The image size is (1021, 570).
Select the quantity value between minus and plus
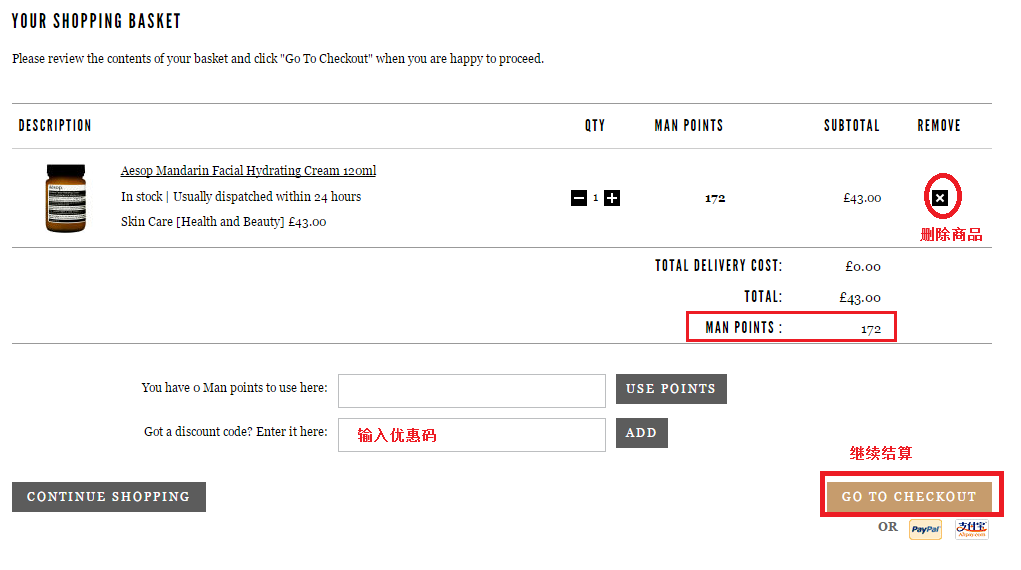(x=595, y=198)
